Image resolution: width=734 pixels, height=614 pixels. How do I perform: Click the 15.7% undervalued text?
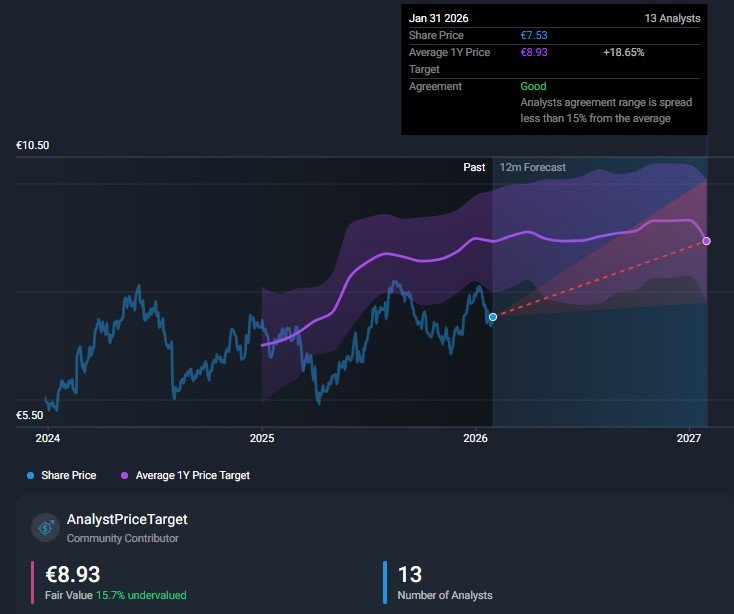click(x=140, y=595)
